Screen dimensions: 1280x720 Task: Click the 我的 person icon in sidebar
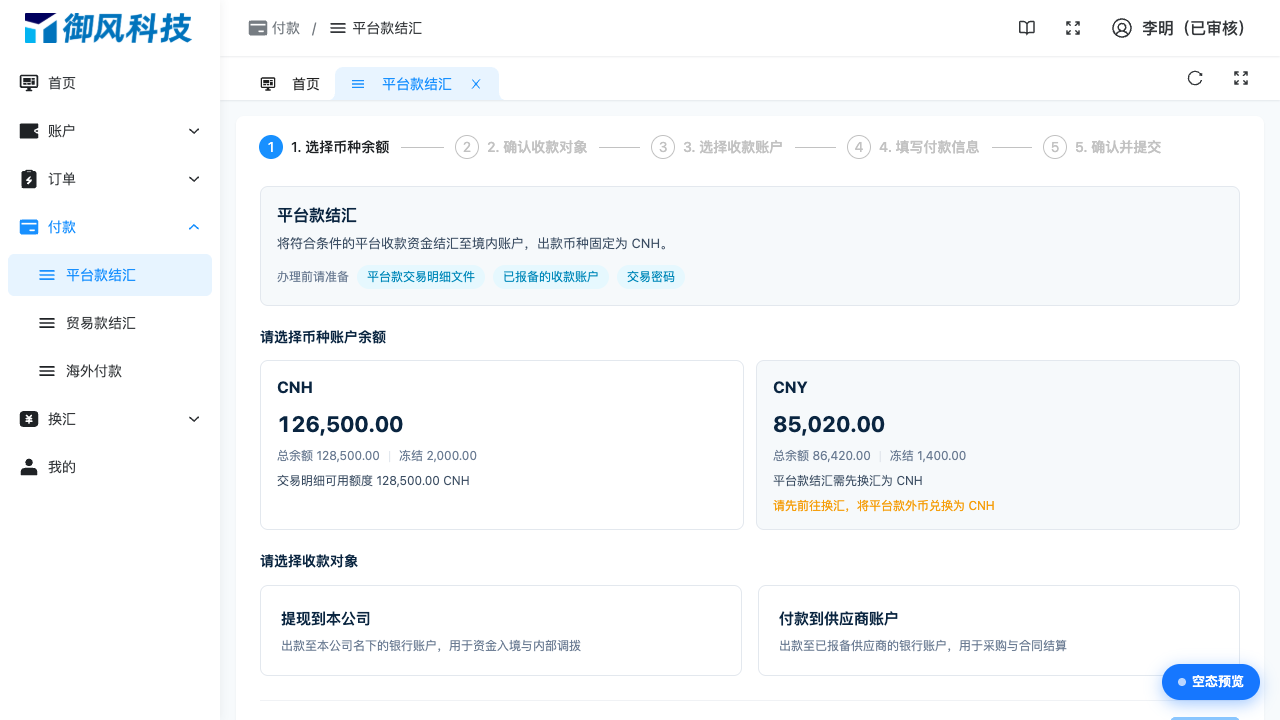click(29, 467)
